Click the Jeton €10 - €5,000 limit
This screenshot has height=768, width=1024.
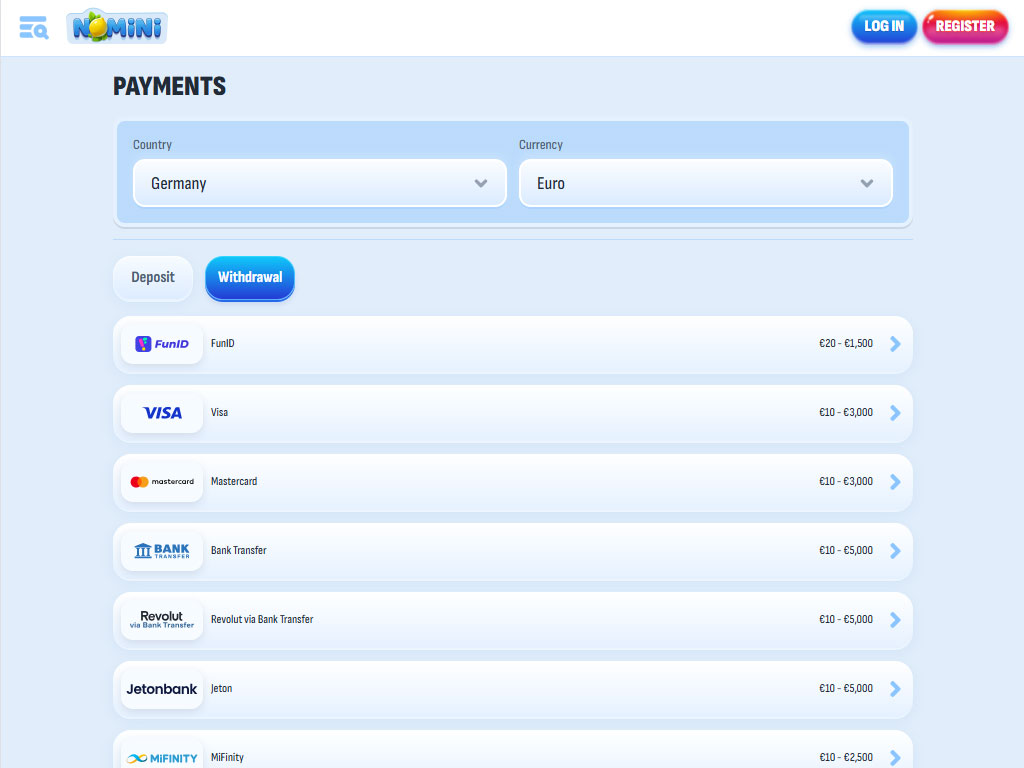[846, 688]
